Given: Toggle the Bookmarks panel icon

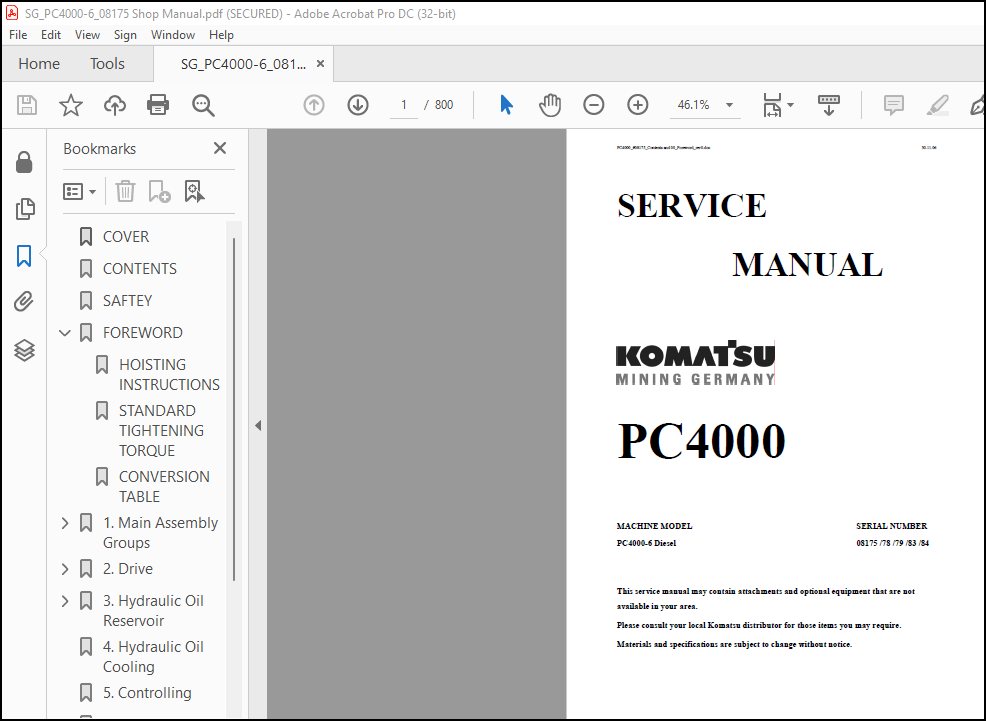Looking at the screenshot, I should click(24, 256).
